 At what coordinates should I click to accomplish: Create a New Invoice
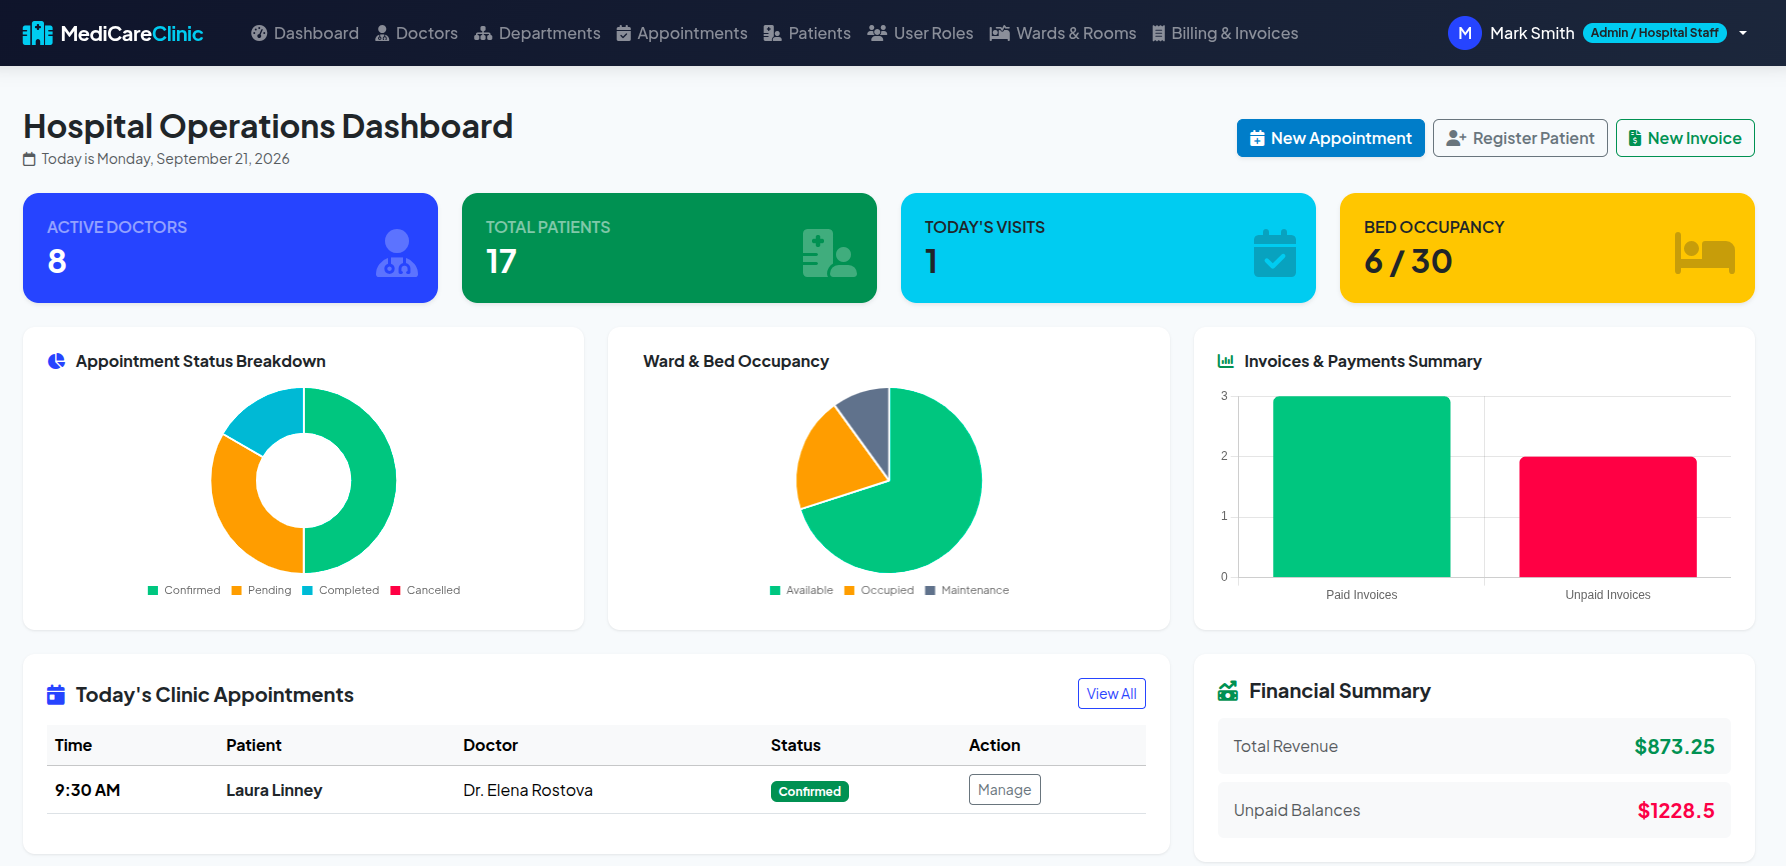pyautogui.click(x=1685, y=138)
